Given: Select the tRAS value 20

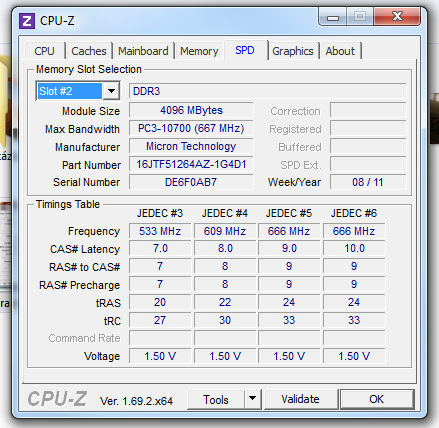Looking at the screenshot, I should [160, 302].
